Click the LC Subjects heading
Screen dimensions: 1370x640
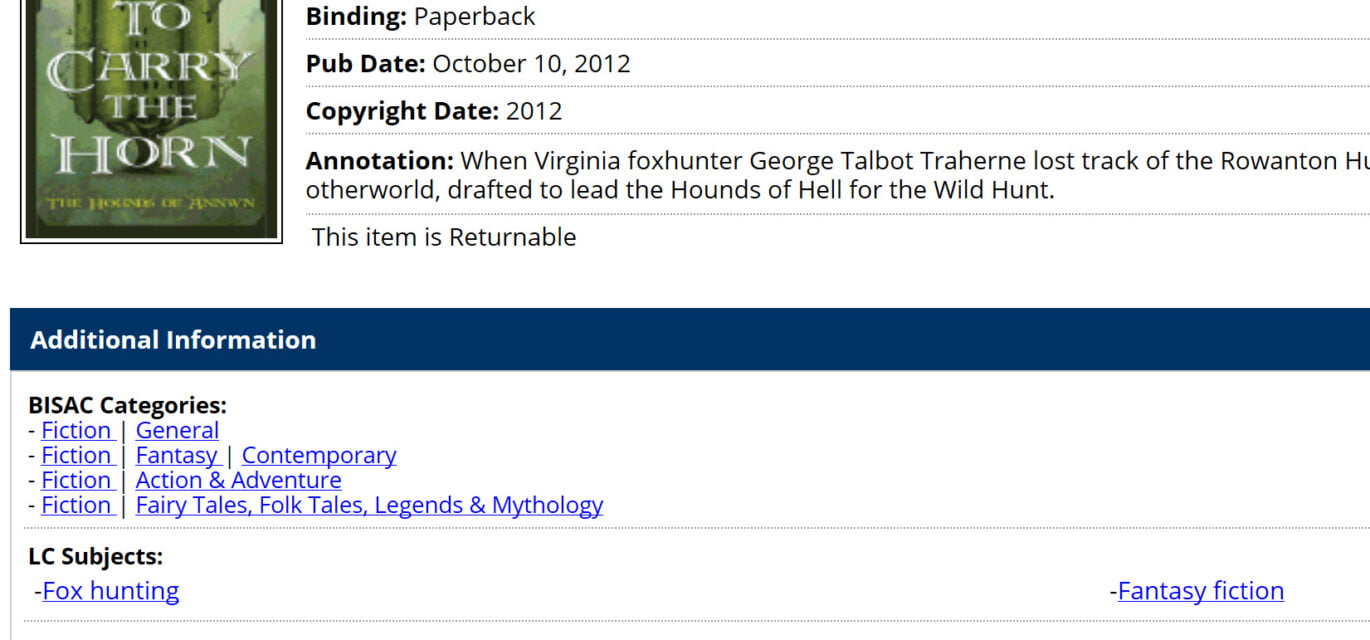(x=95, y=557)
